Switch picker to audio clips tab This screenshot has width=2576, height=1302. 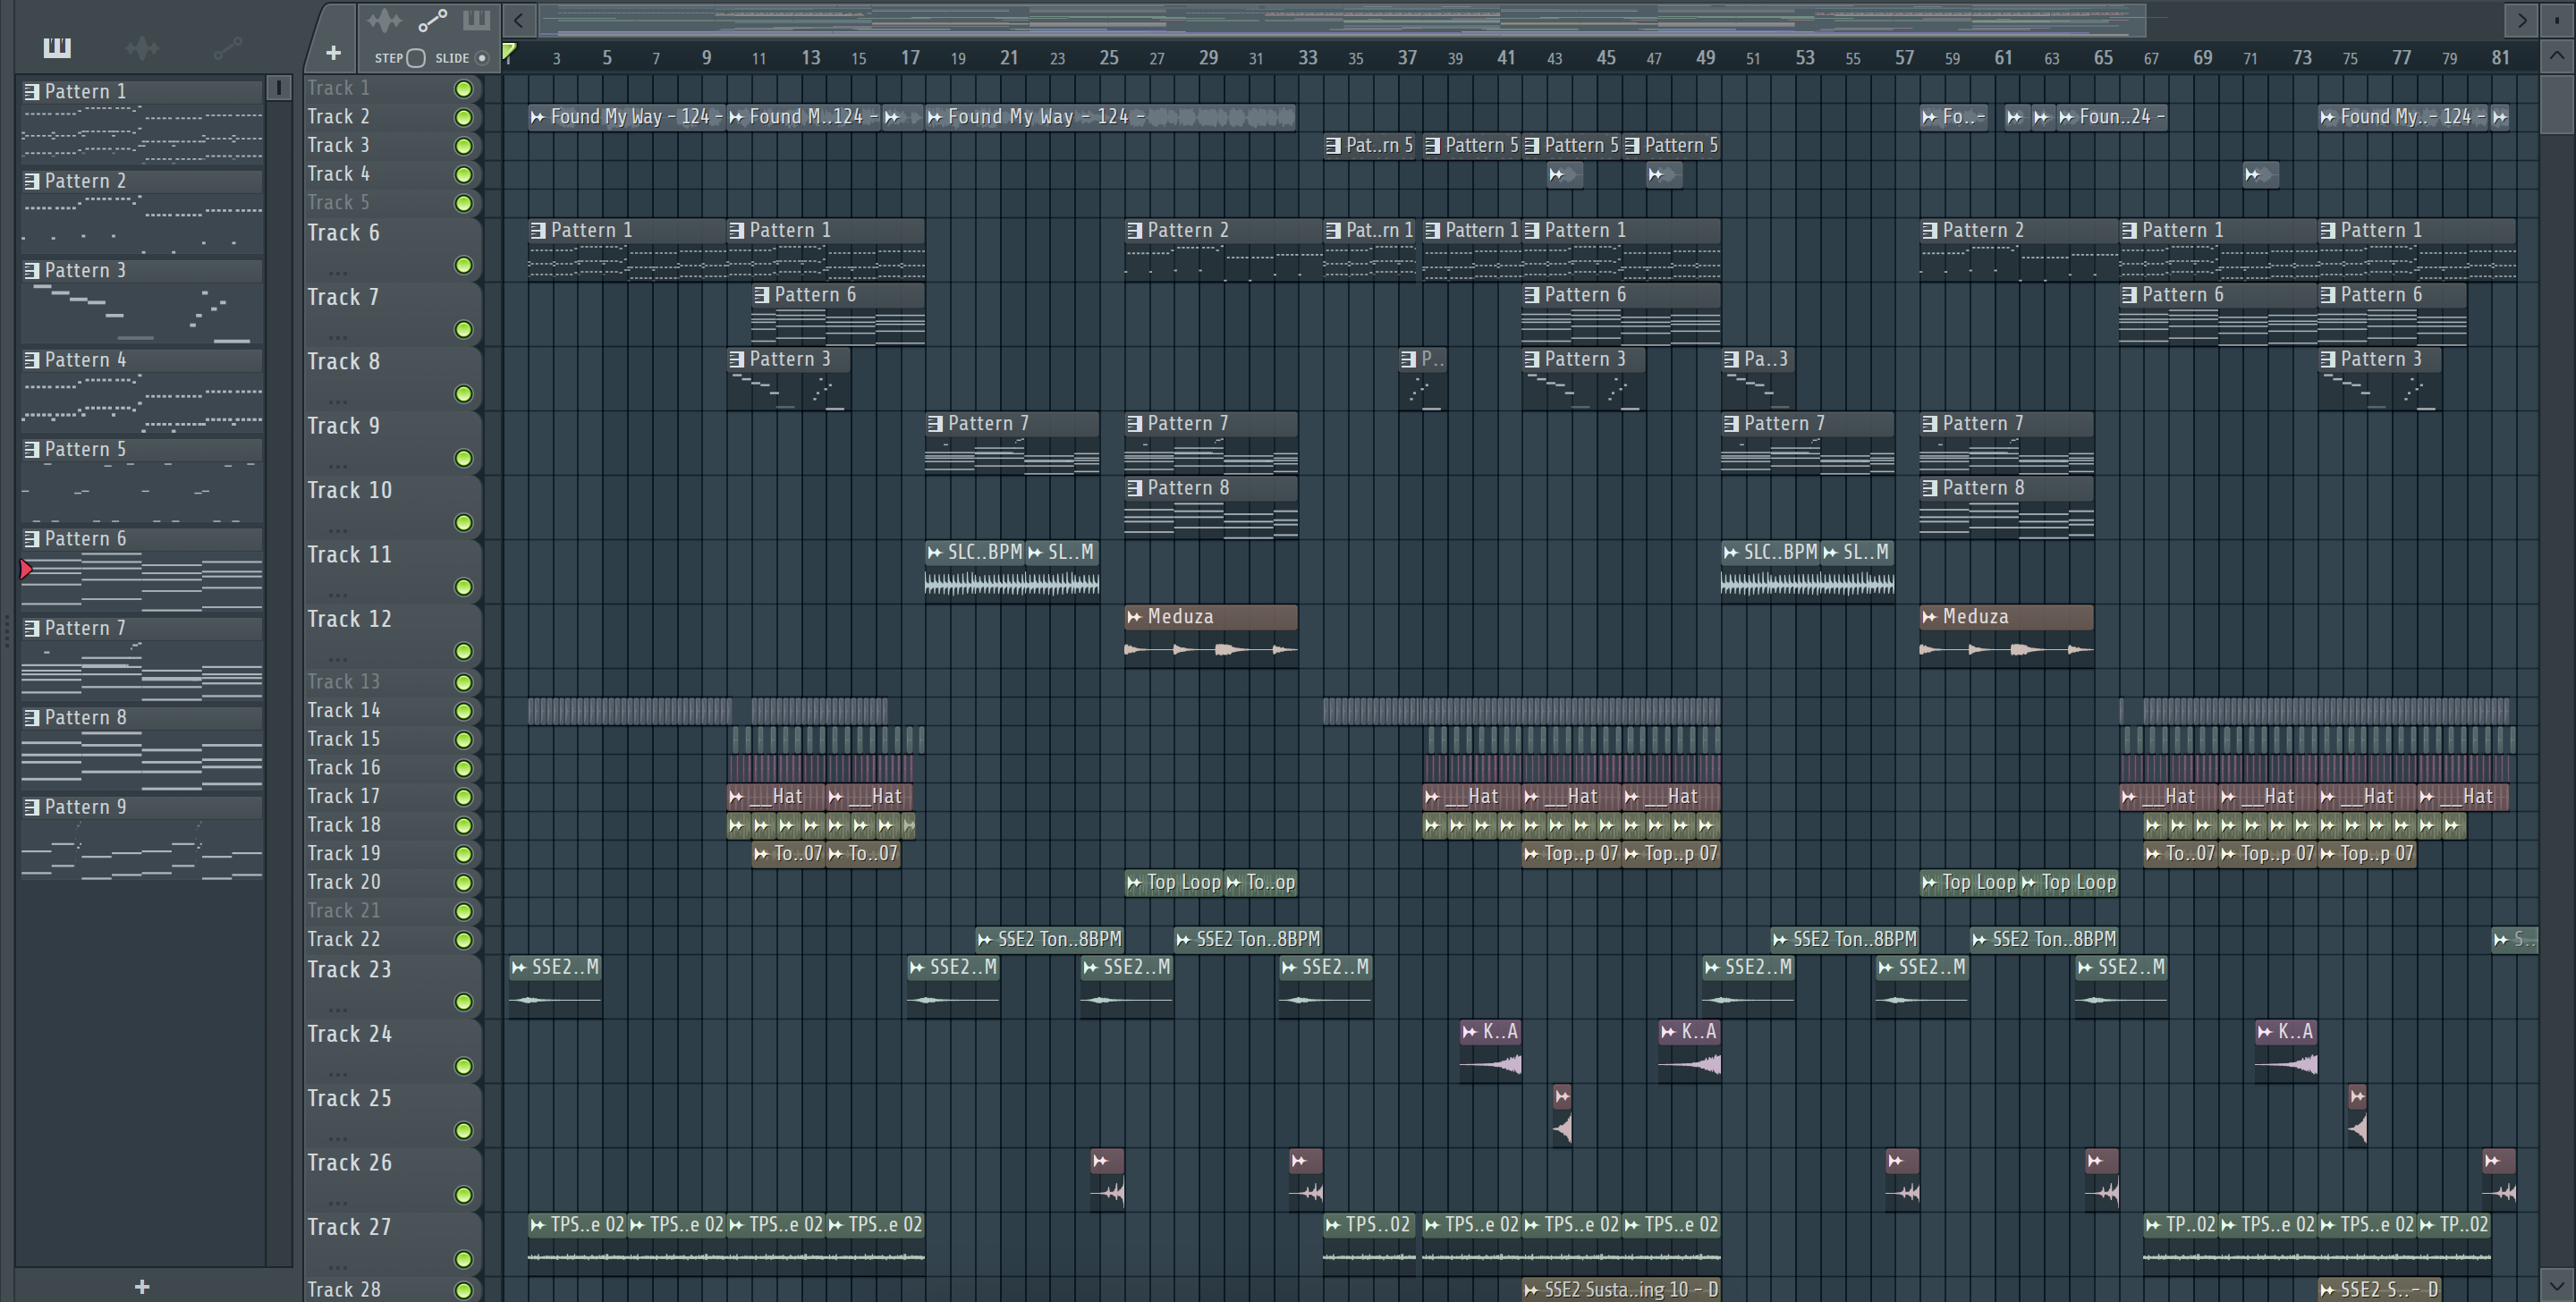[x=142, y=47]
